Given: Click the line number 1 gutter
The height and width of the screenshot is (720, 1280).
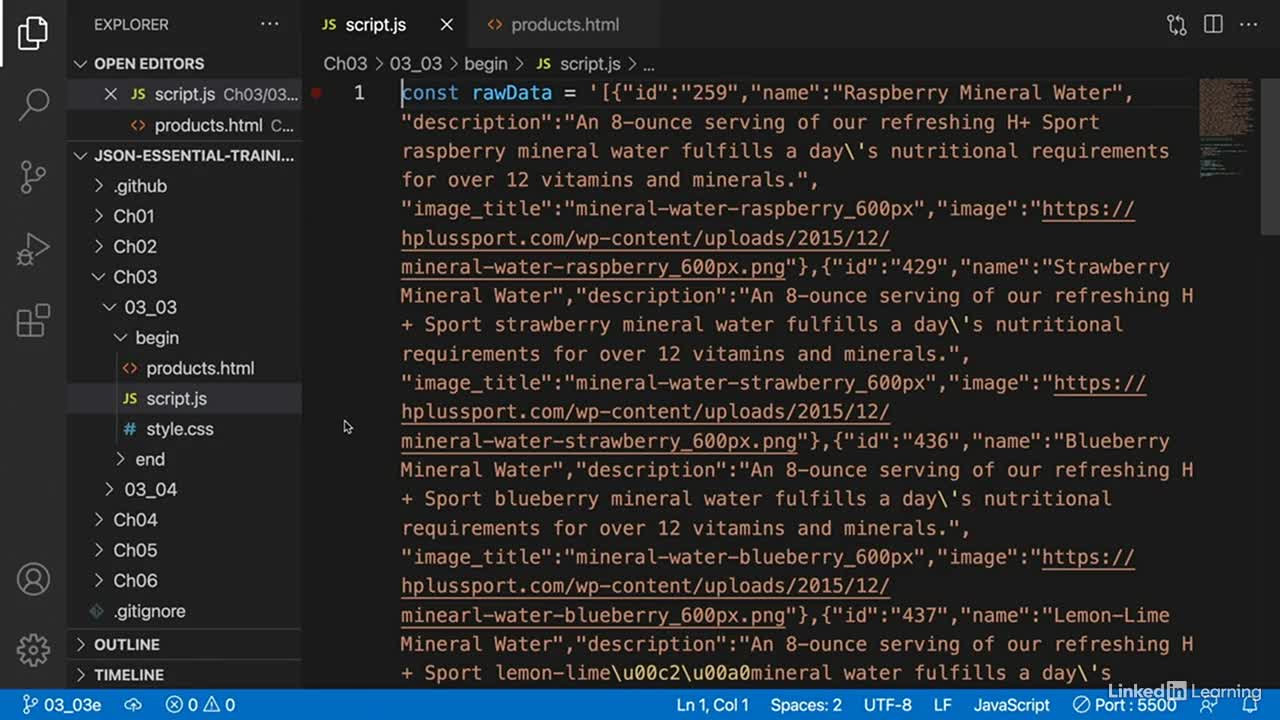Looking at the screenshot, I should pos(359,93).
